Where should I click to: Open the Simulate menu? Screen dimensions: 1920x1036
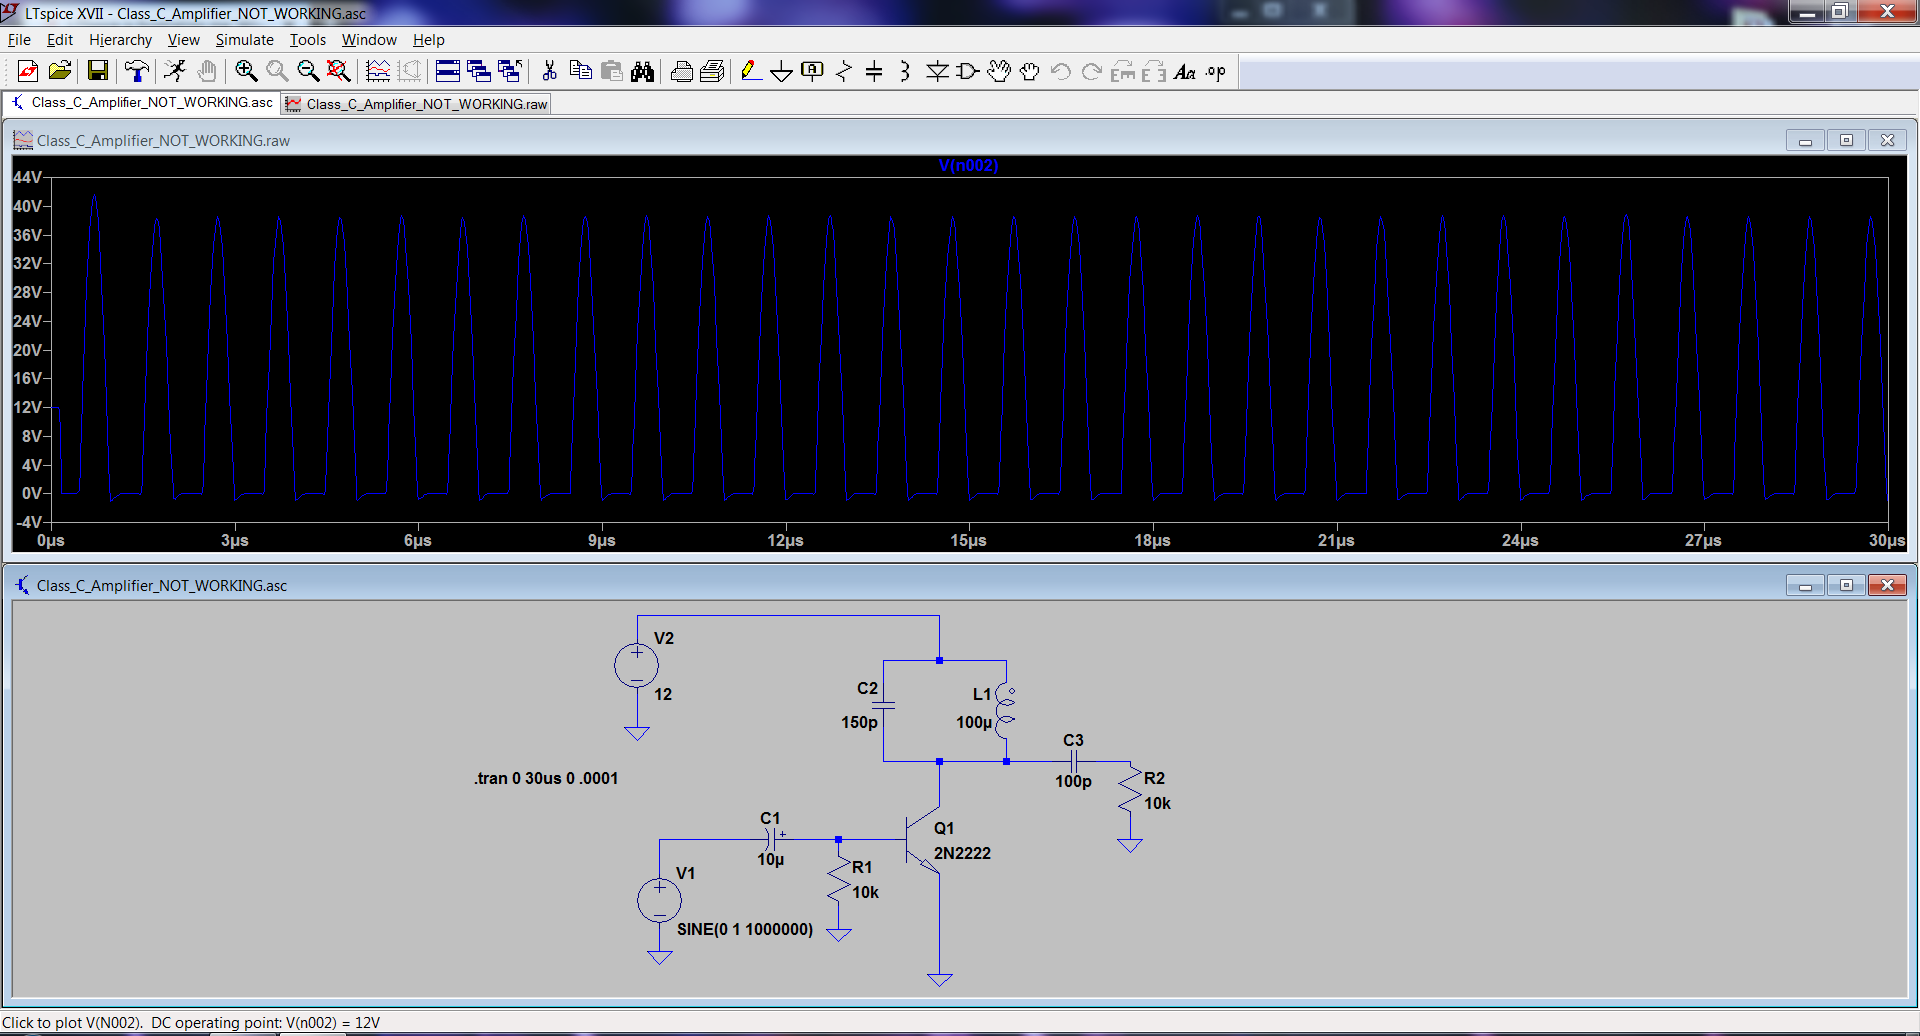244,40
